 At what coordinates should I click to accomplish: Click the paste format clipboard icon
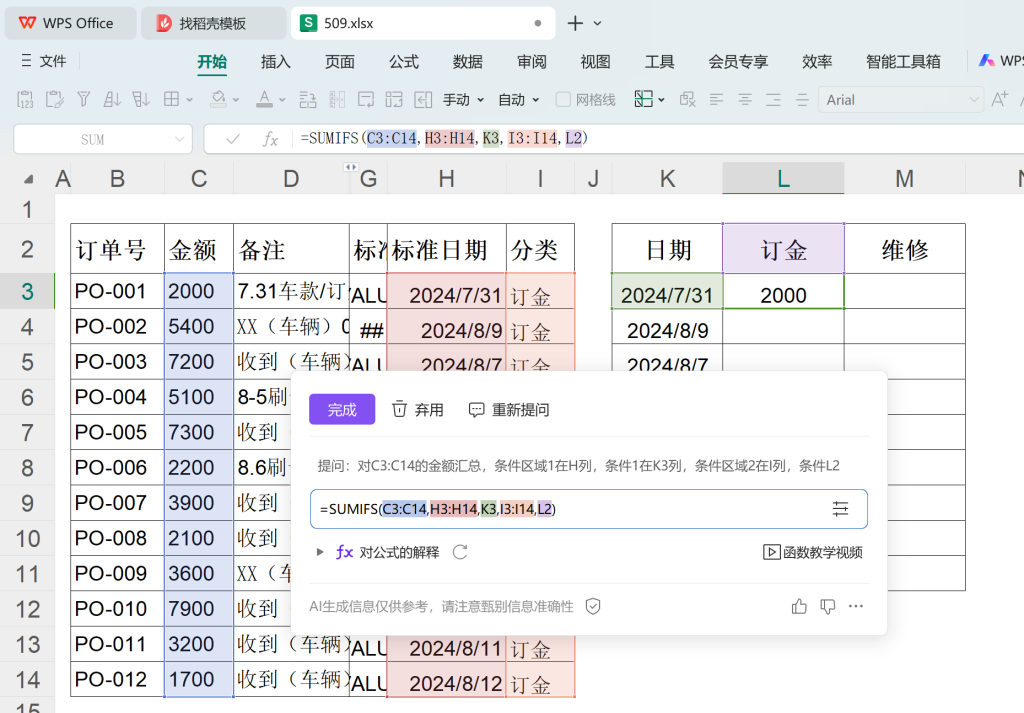point(54,99)
